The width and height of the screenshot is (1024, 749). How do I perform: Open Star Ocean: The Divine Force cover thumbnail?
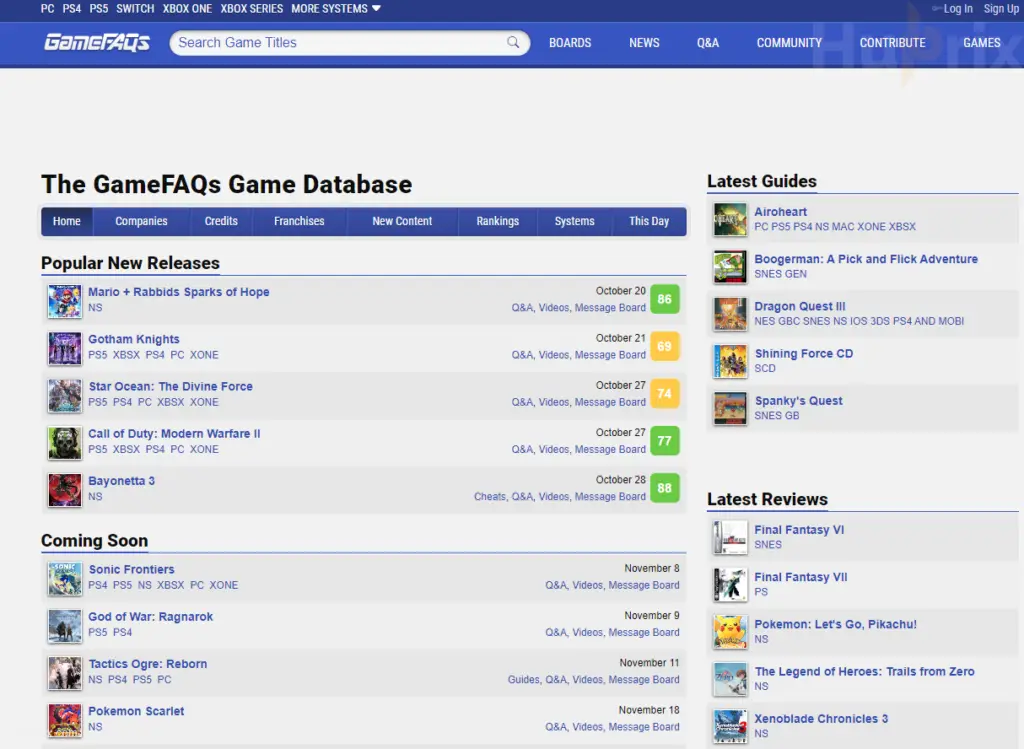(x=65, y=395)
